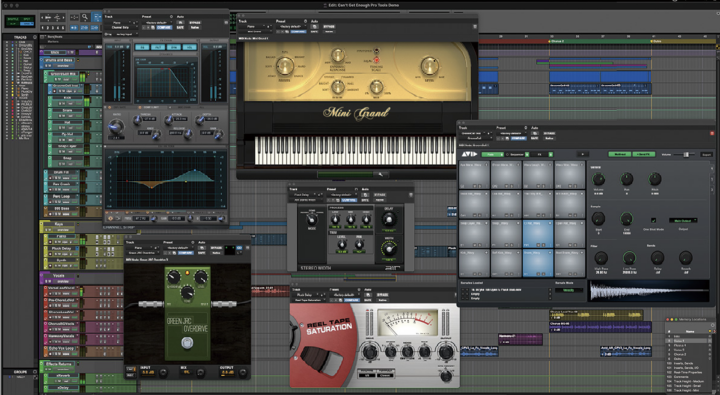This screenshot has width=720, height=395.
Task: Enable Grid edit mode
Action: 27,23
